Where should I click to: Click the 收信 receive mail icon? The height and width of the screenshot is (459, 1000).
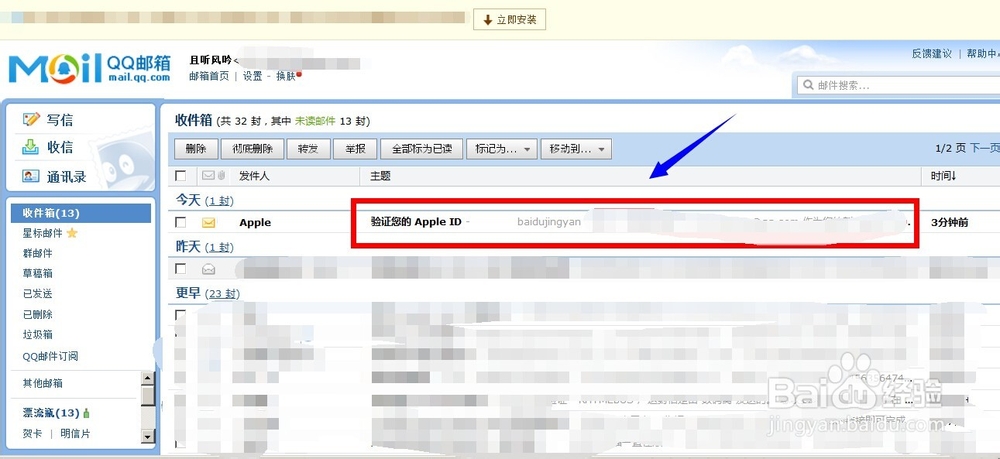[x=31, y=147]
